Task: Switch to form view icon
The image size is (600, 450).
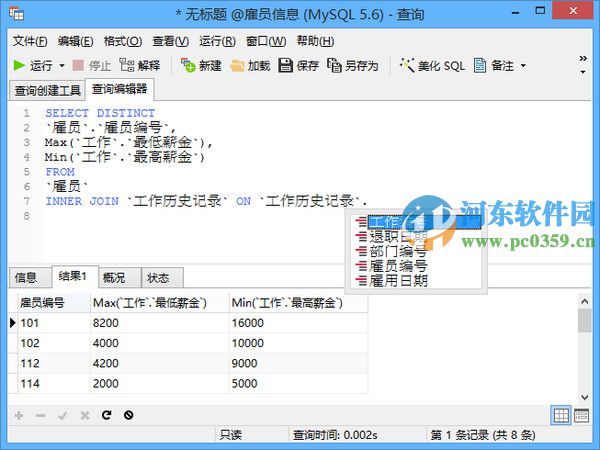Action: [x=581, y=416]
